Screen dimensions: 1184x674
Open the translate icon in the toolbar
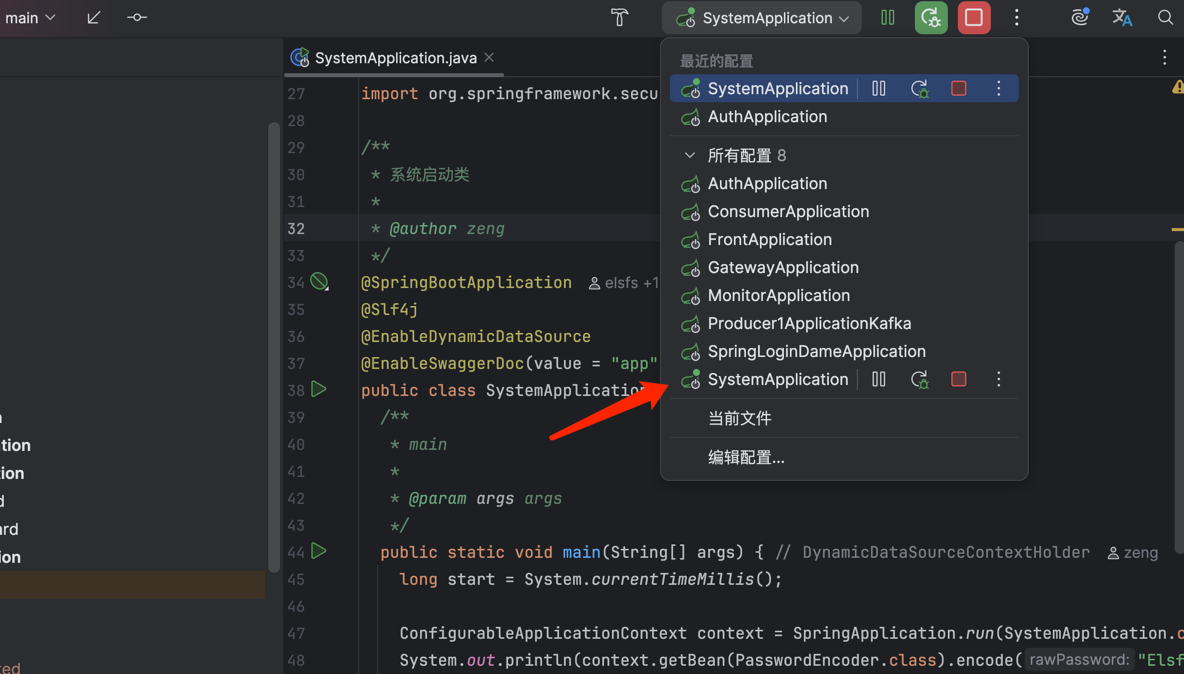1122,17
